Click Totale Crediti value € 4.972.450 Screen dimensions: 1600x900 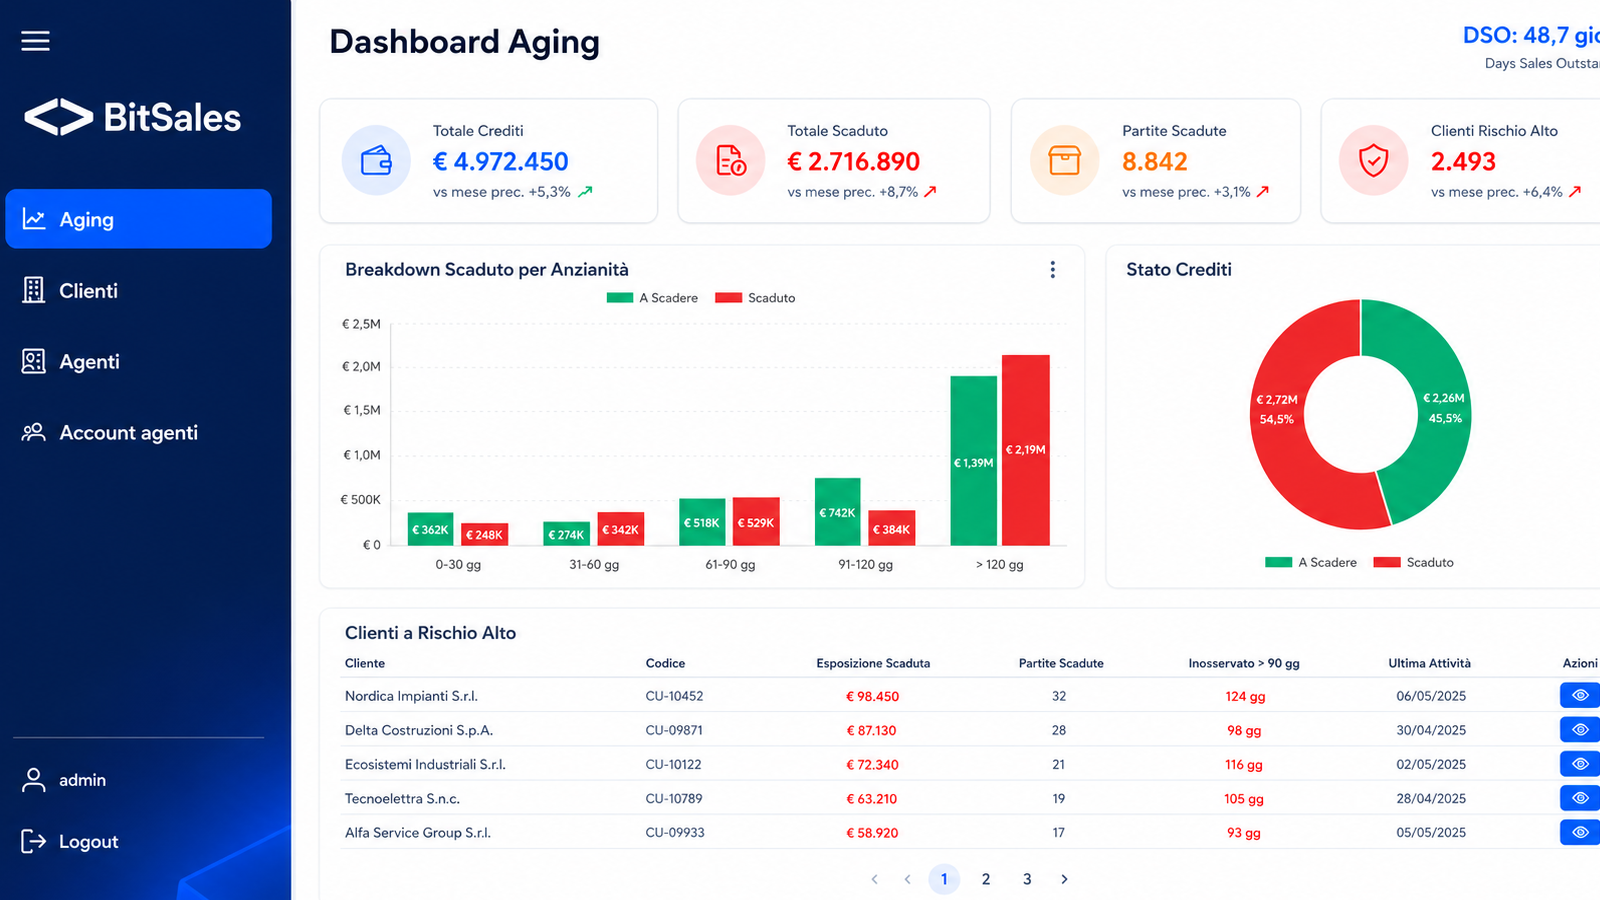(500, 161)
